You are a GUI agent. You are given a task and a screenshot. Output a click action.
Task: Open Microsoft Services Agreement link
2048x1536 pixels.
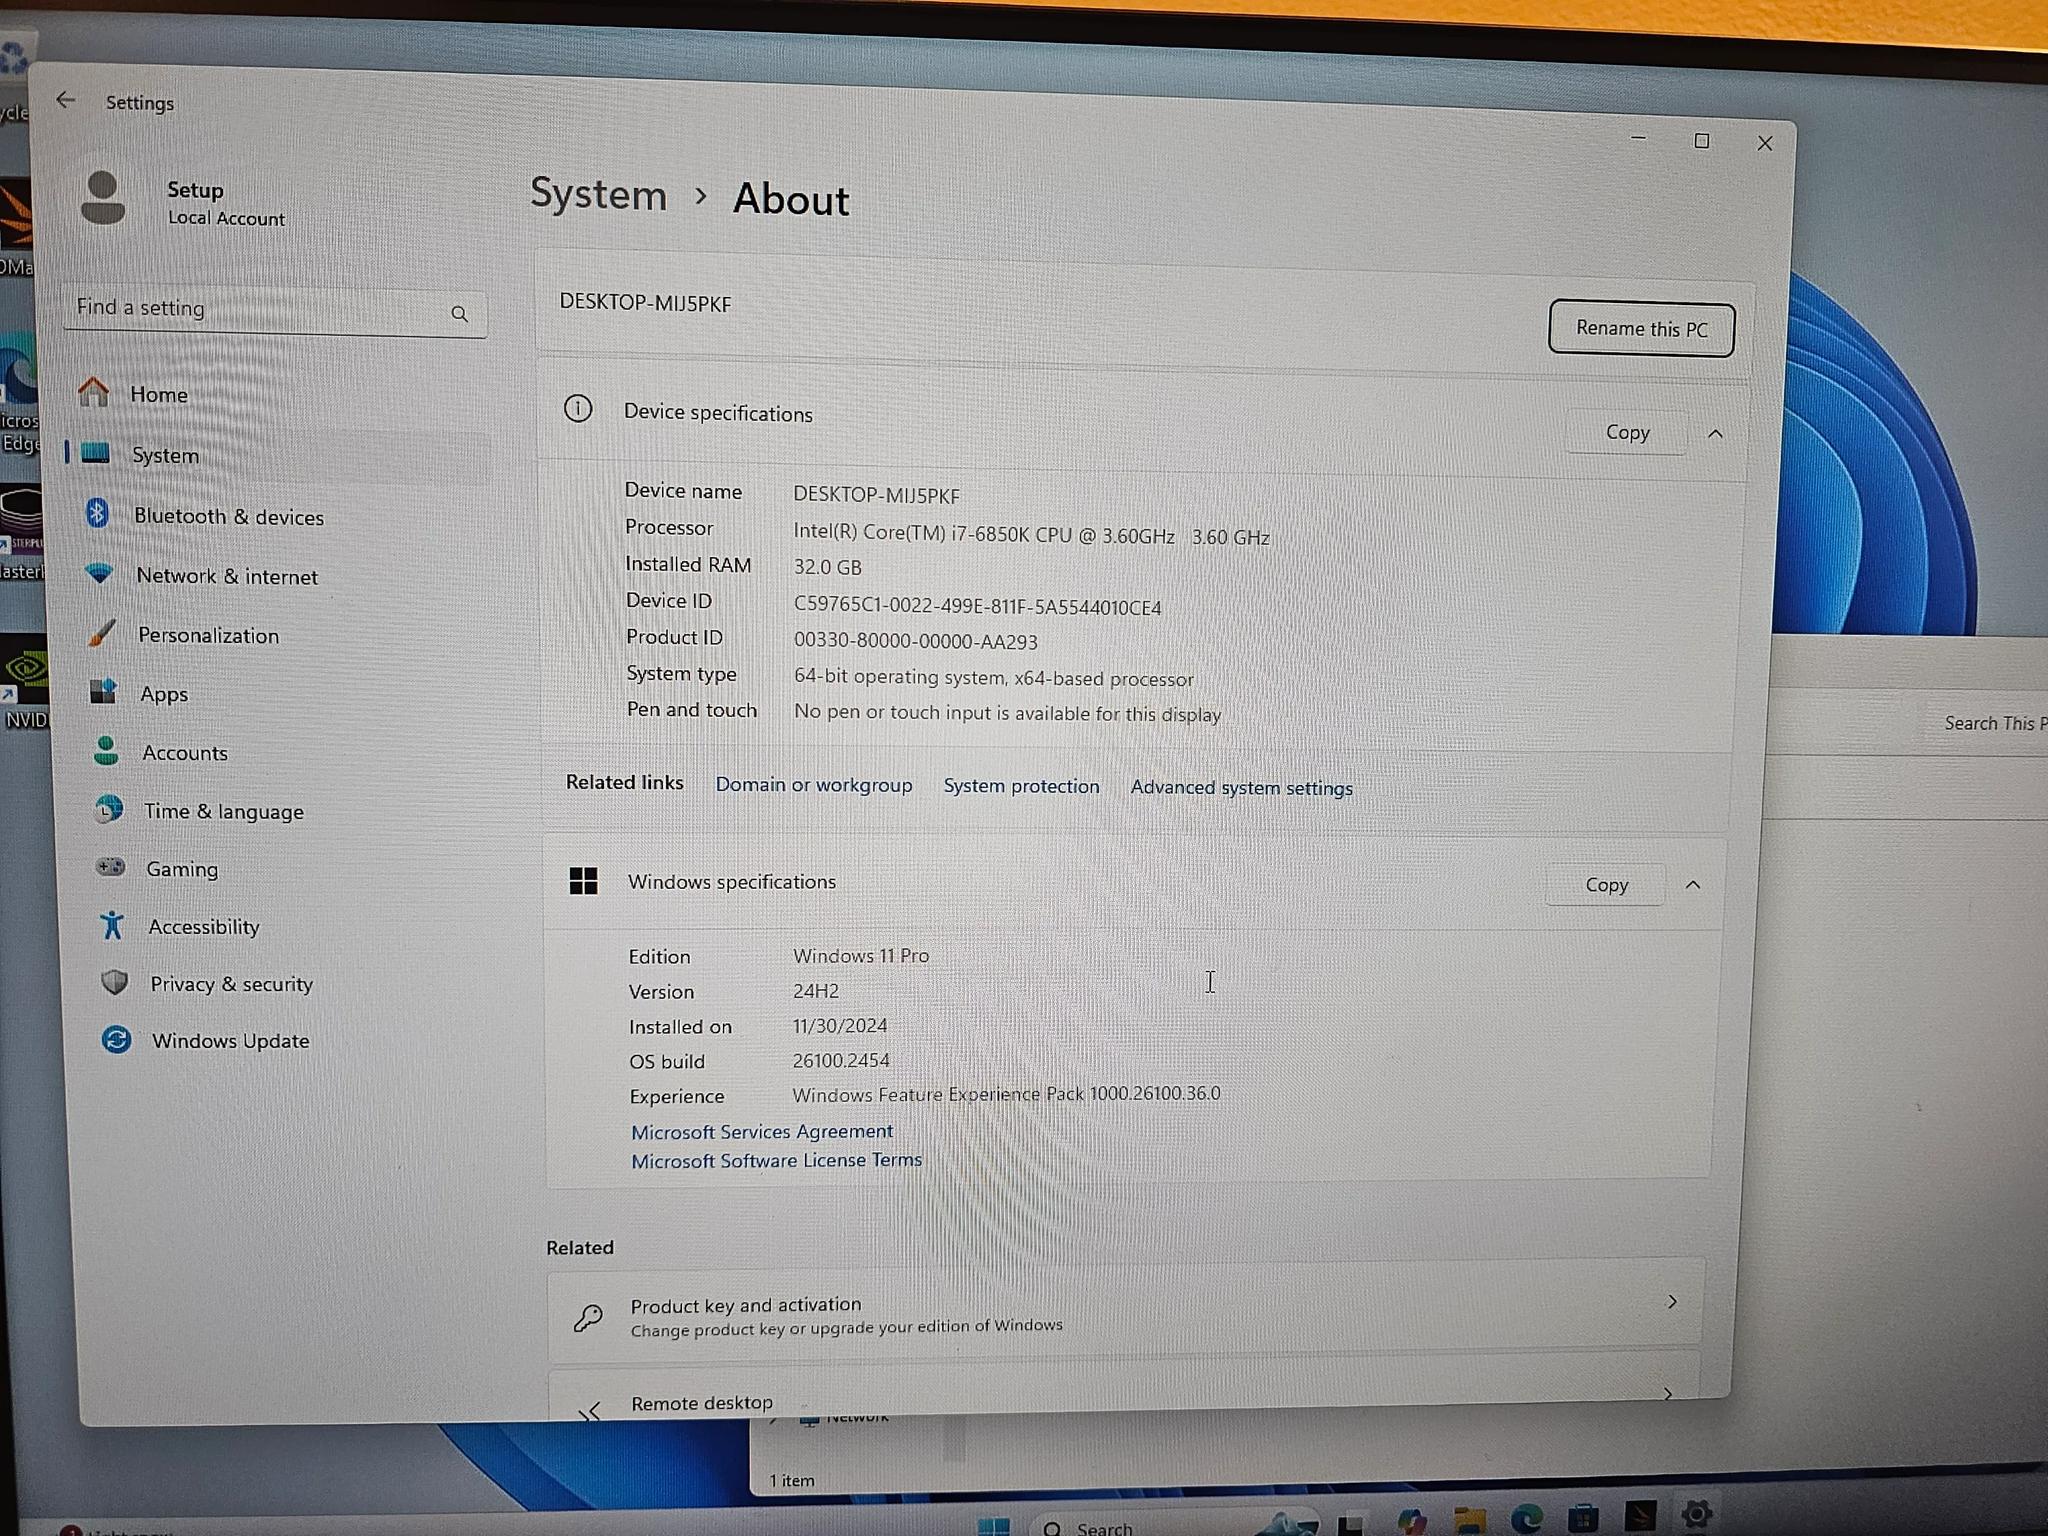pyautogui.click(x=762, y=1131)
